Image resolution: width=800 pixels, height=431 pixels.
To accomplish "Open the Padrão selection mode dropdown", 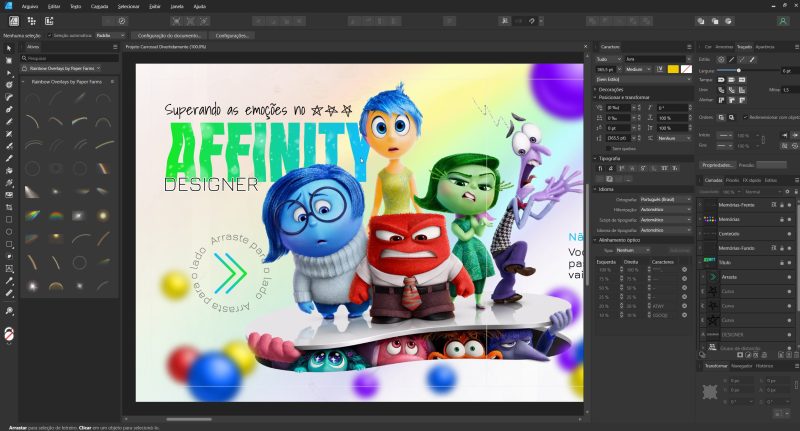I will click(x=110, y=36).
